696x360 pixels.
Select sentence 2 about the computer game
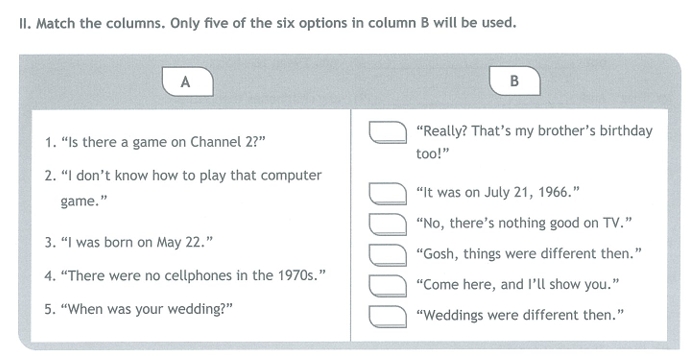click(183, 188)
